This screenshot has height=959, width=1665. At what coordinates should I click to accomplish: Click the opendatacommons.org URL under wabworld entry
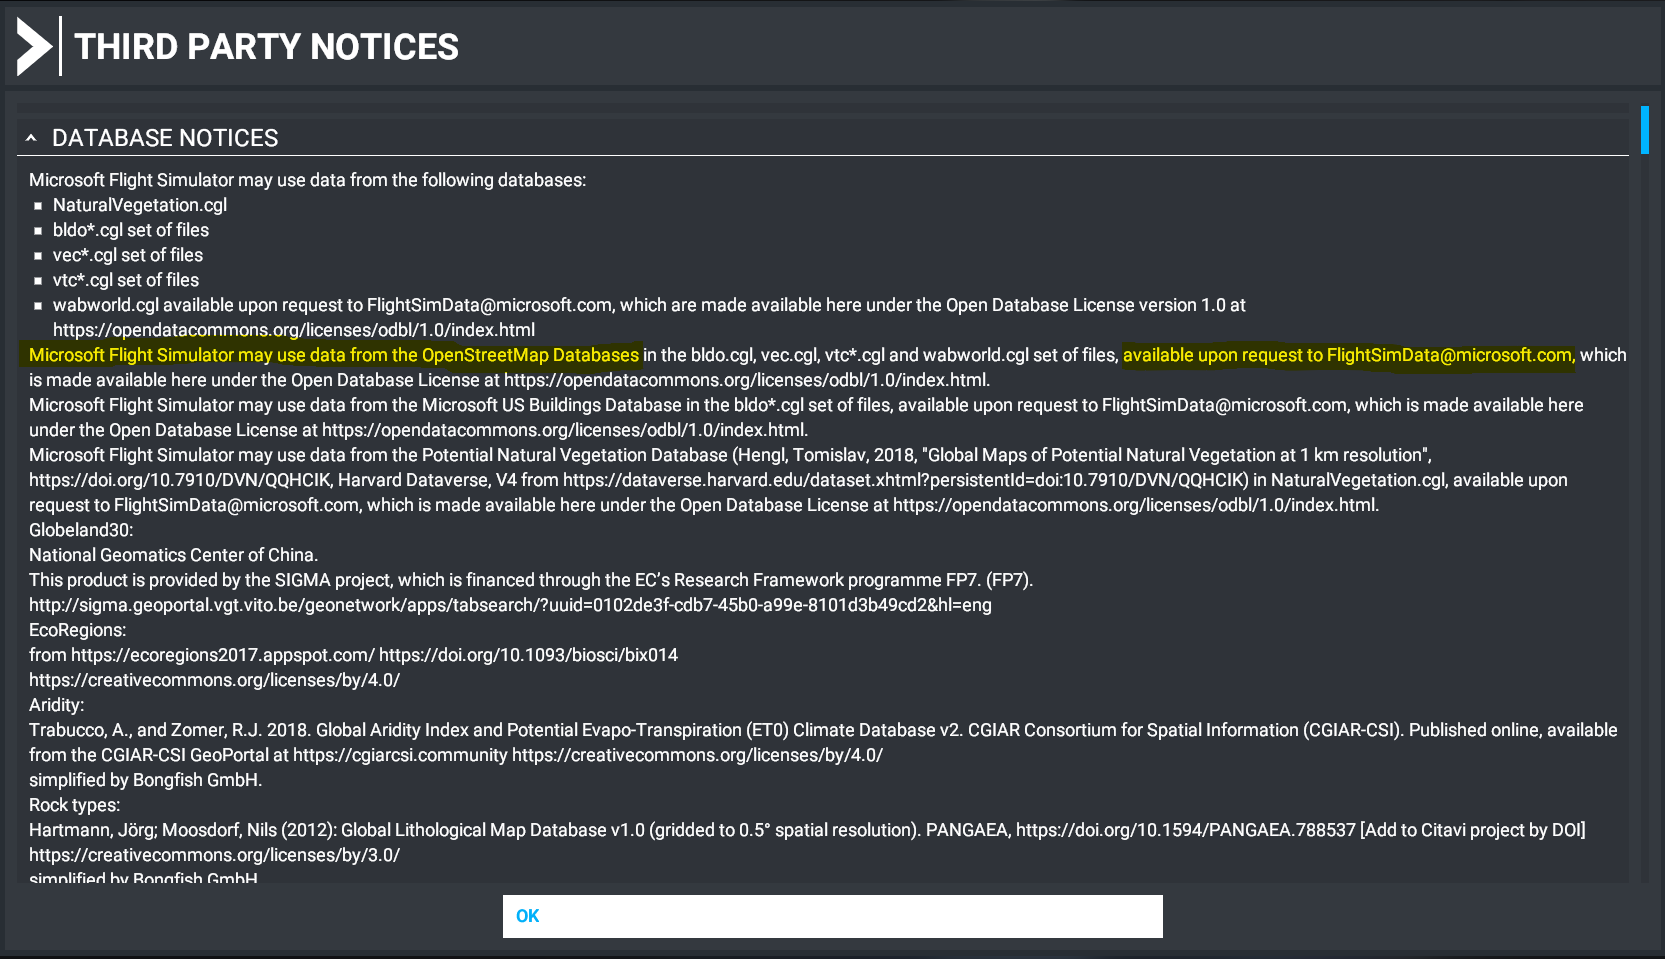[x=294, y=330]
